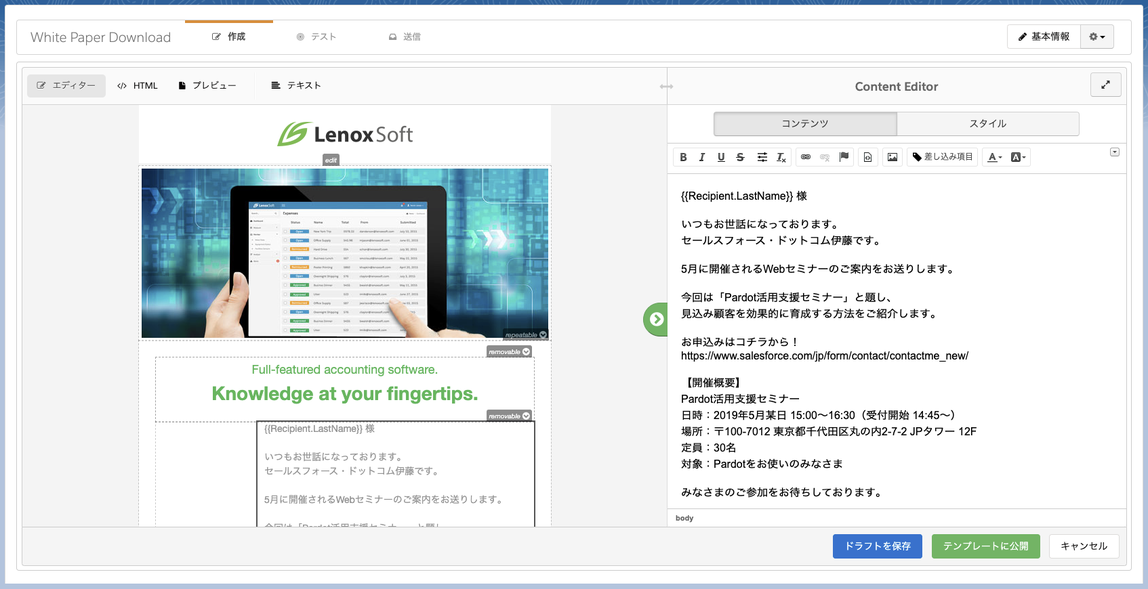The height and width of the screenshot is (589, 1148).
Task: Open the gear settings dropdown
Action: [1097, 37]
